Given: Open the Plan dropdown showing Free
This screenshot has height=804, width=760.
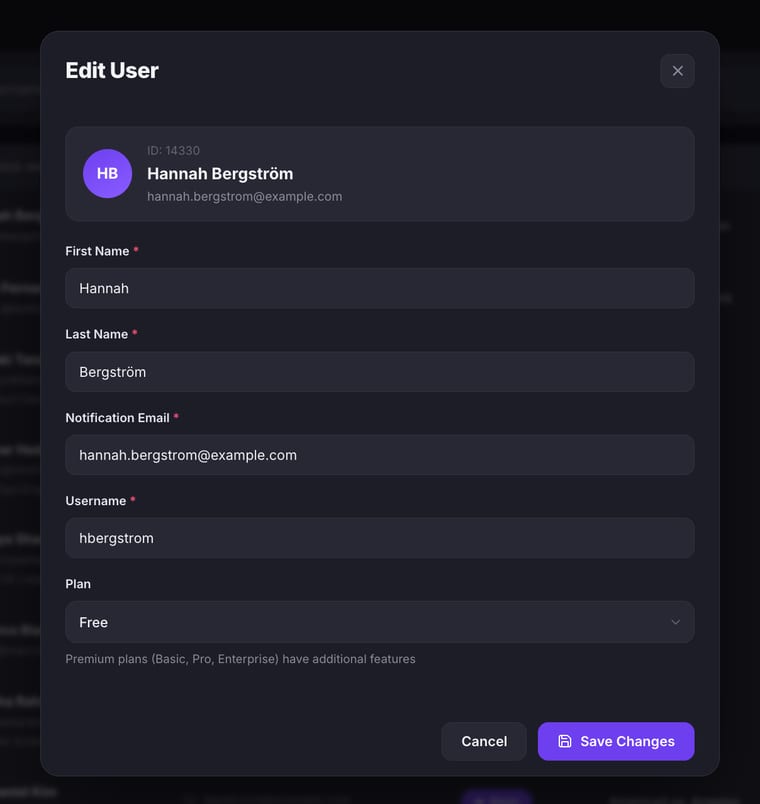Looking at the screenshot, I should [379, 622].
